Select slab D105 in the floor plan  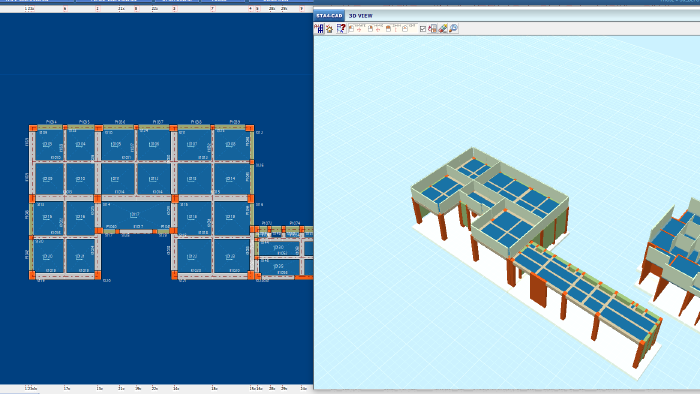tap(117, 144)
